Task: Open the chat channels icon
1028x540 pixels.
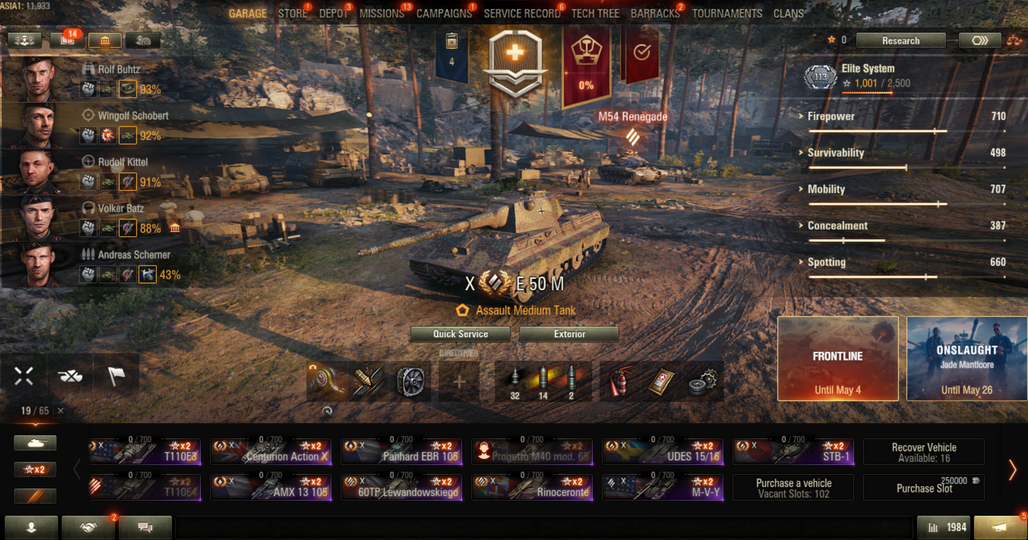Action: point(146,527)
